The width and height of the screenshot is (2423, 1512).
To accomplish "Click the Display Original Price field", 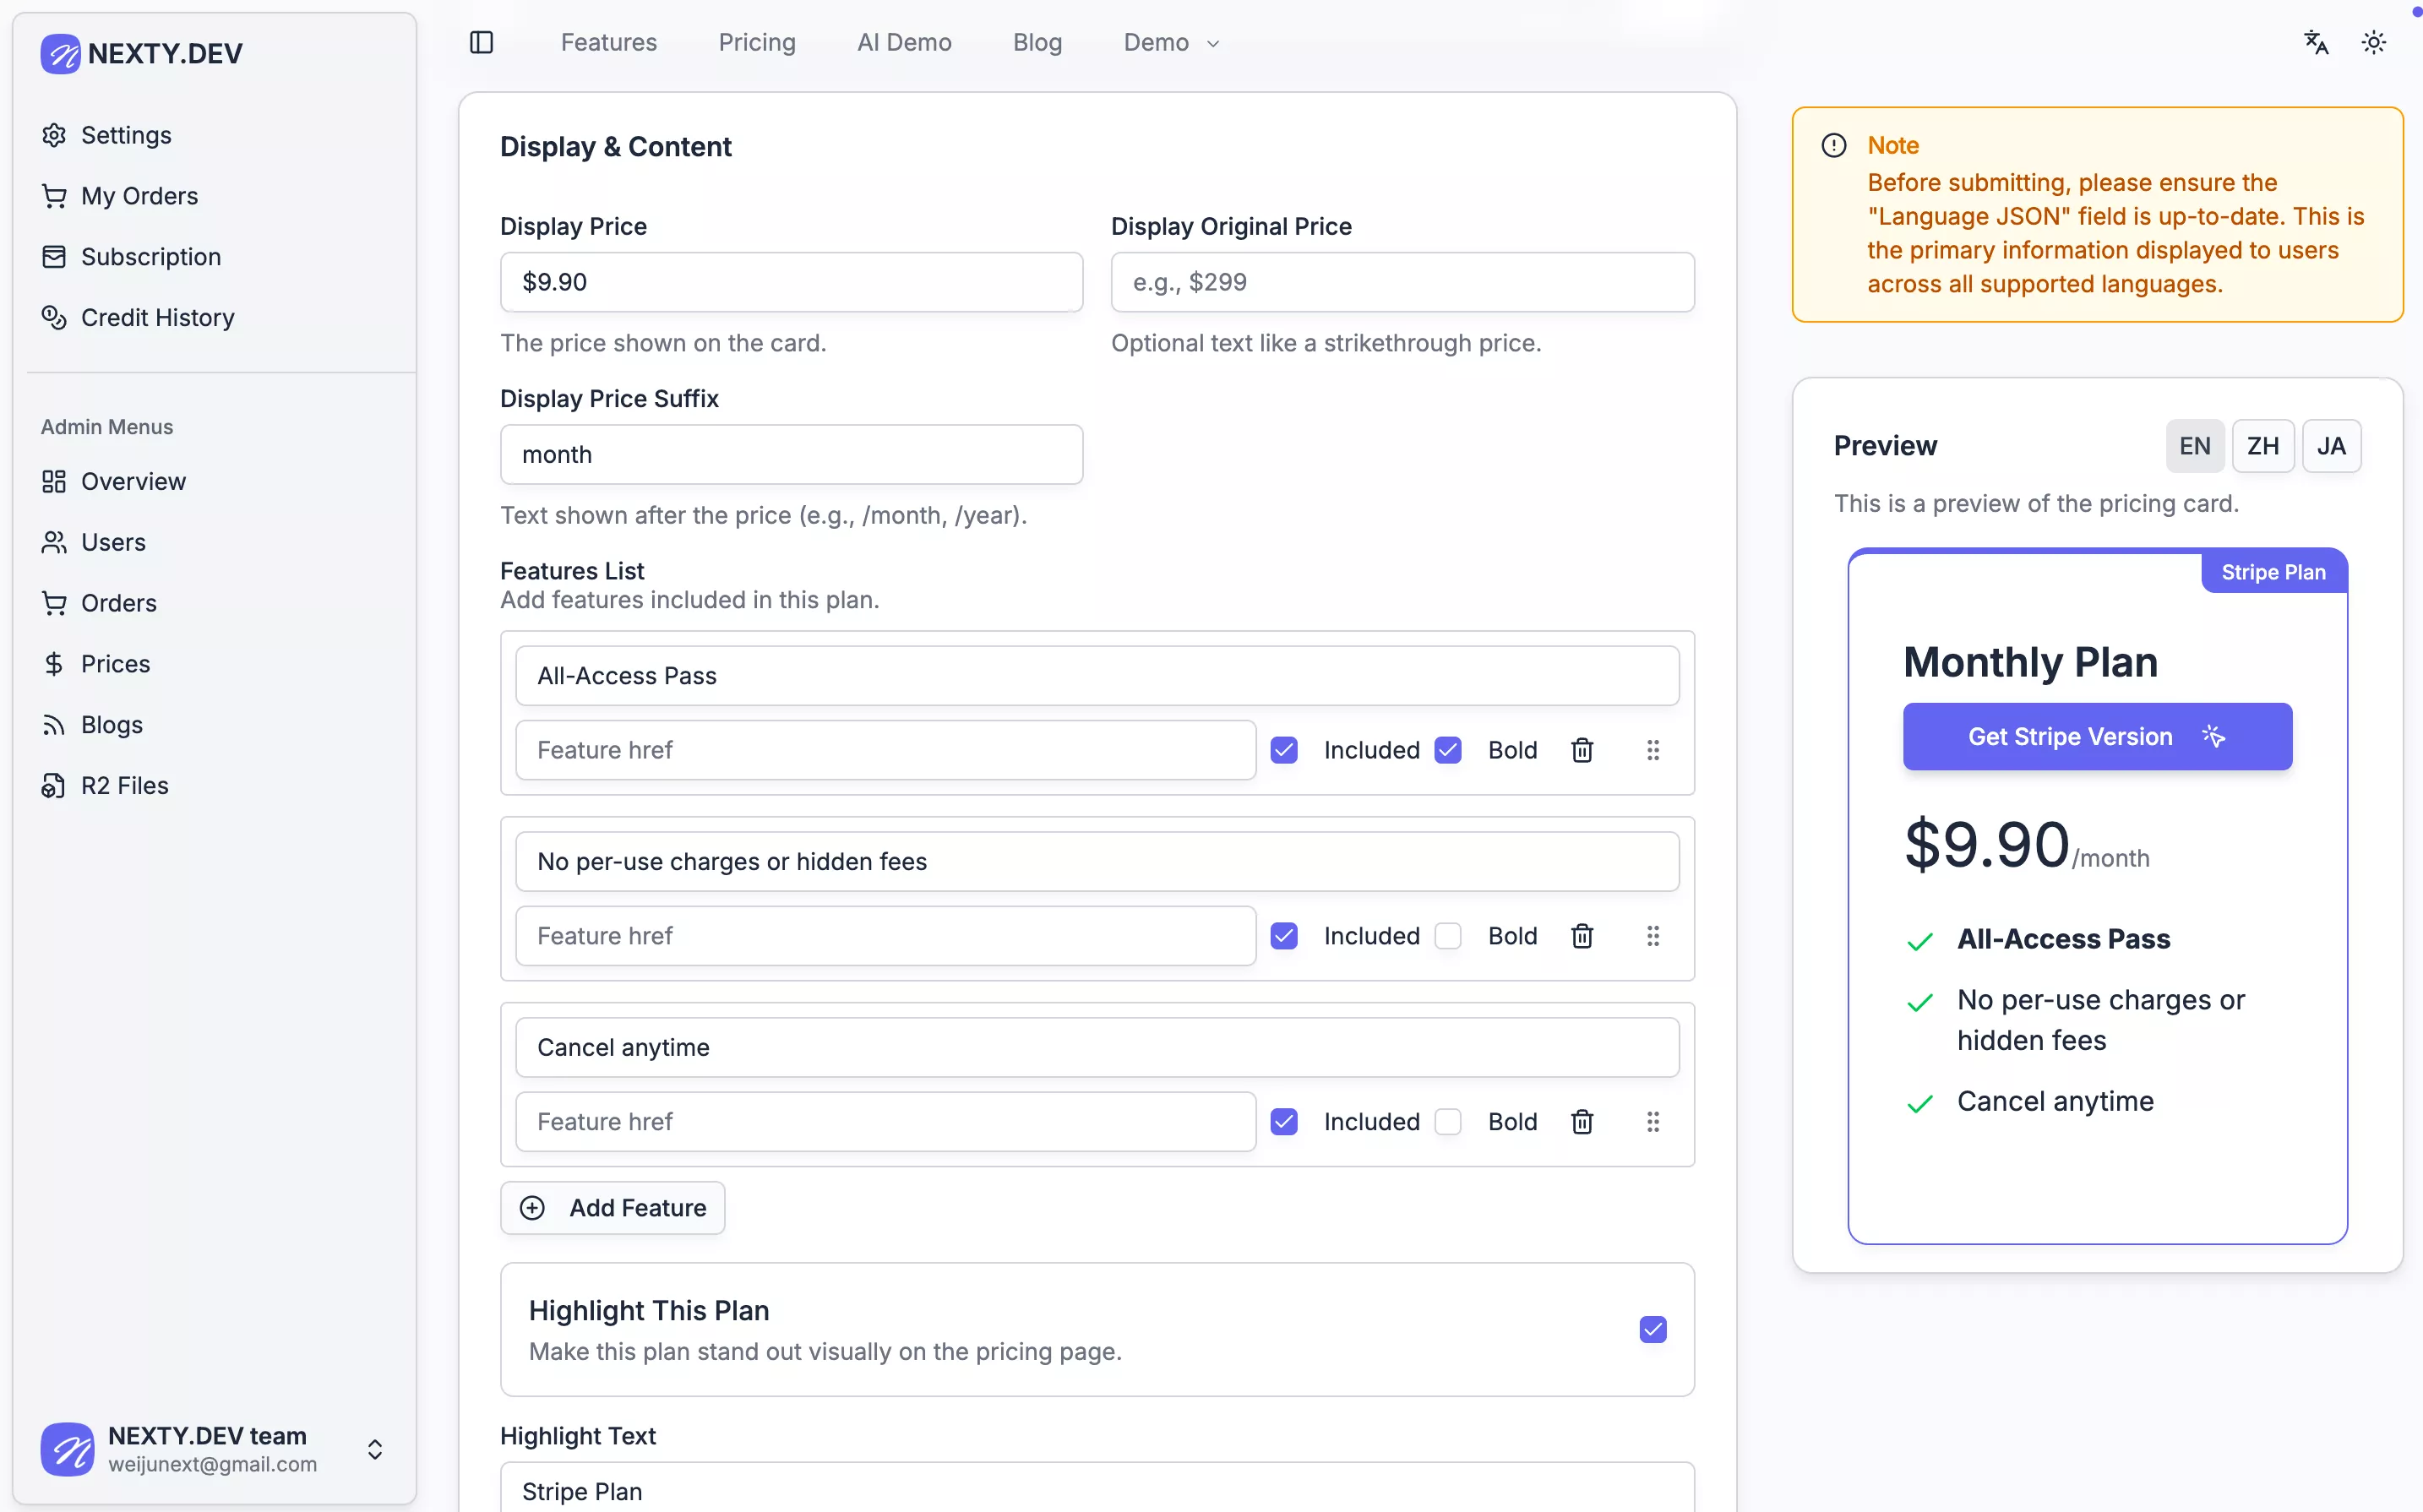I will click(x=1402, y=282).
